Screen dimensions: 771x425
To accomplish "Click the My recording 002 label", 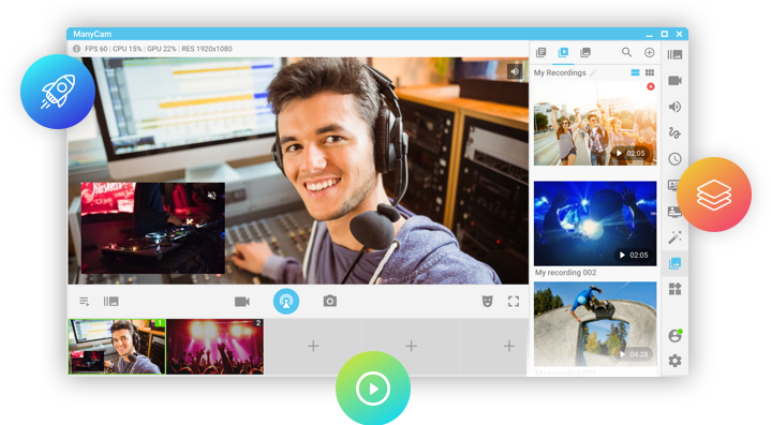I will tap(565, 273).
